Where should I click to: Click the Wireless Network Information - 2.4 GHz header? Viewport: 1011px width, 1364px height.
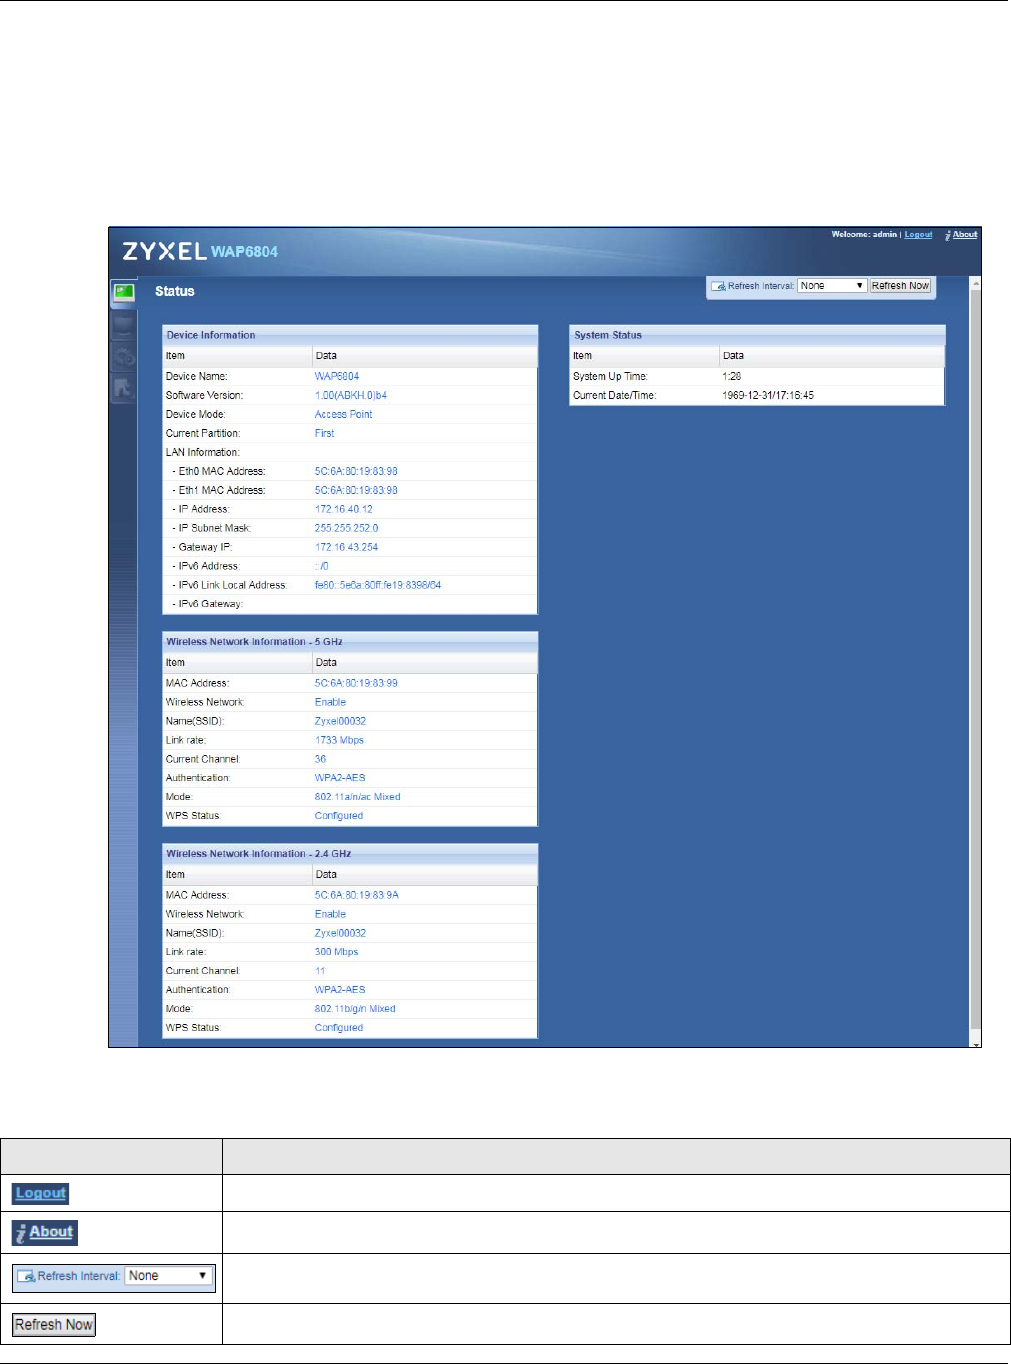point(350,854)
